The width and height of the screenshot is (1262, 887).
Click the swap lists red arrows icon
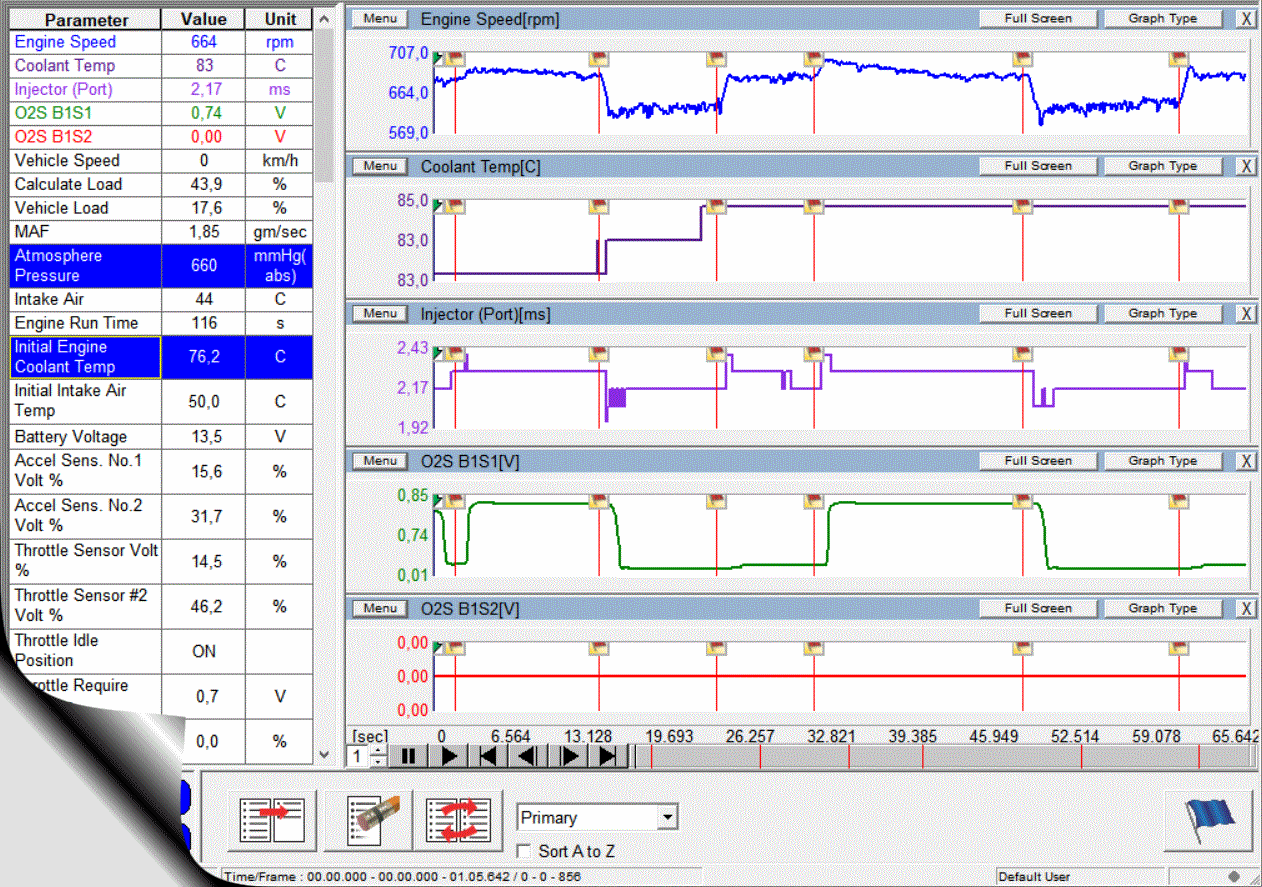coord(457,821)
